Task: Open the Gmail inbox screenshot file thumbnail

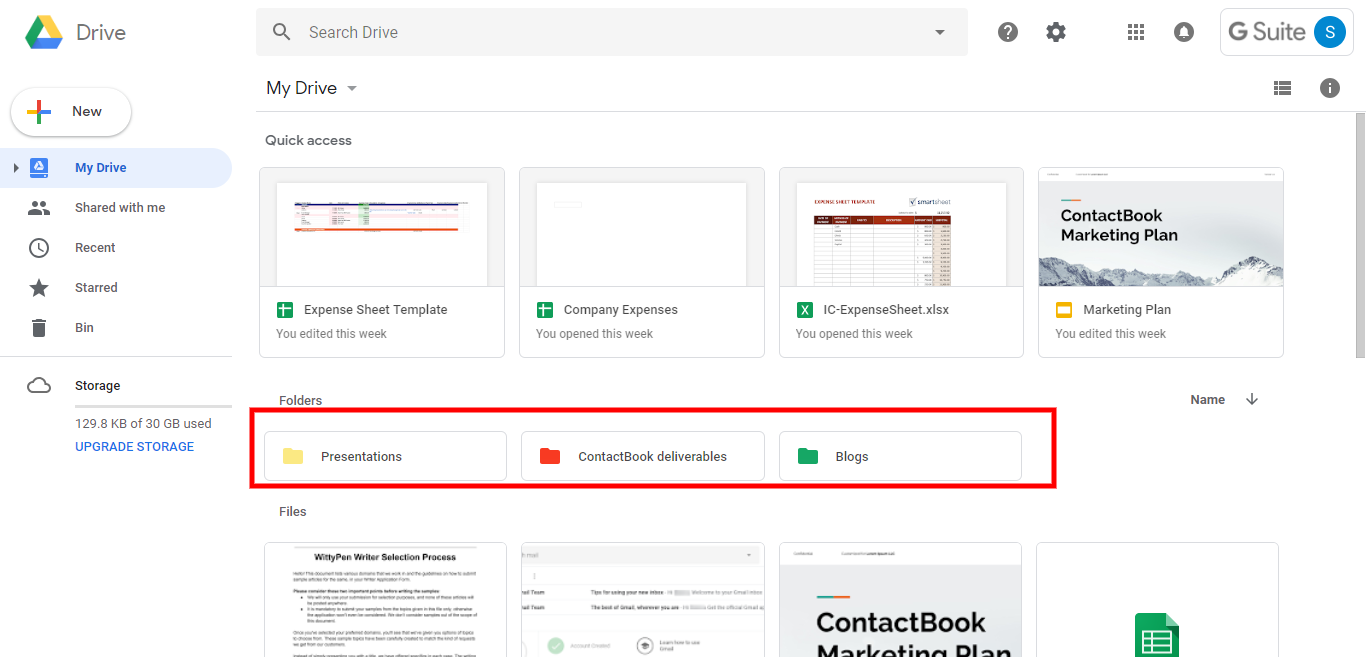Action: coord(643,600)
